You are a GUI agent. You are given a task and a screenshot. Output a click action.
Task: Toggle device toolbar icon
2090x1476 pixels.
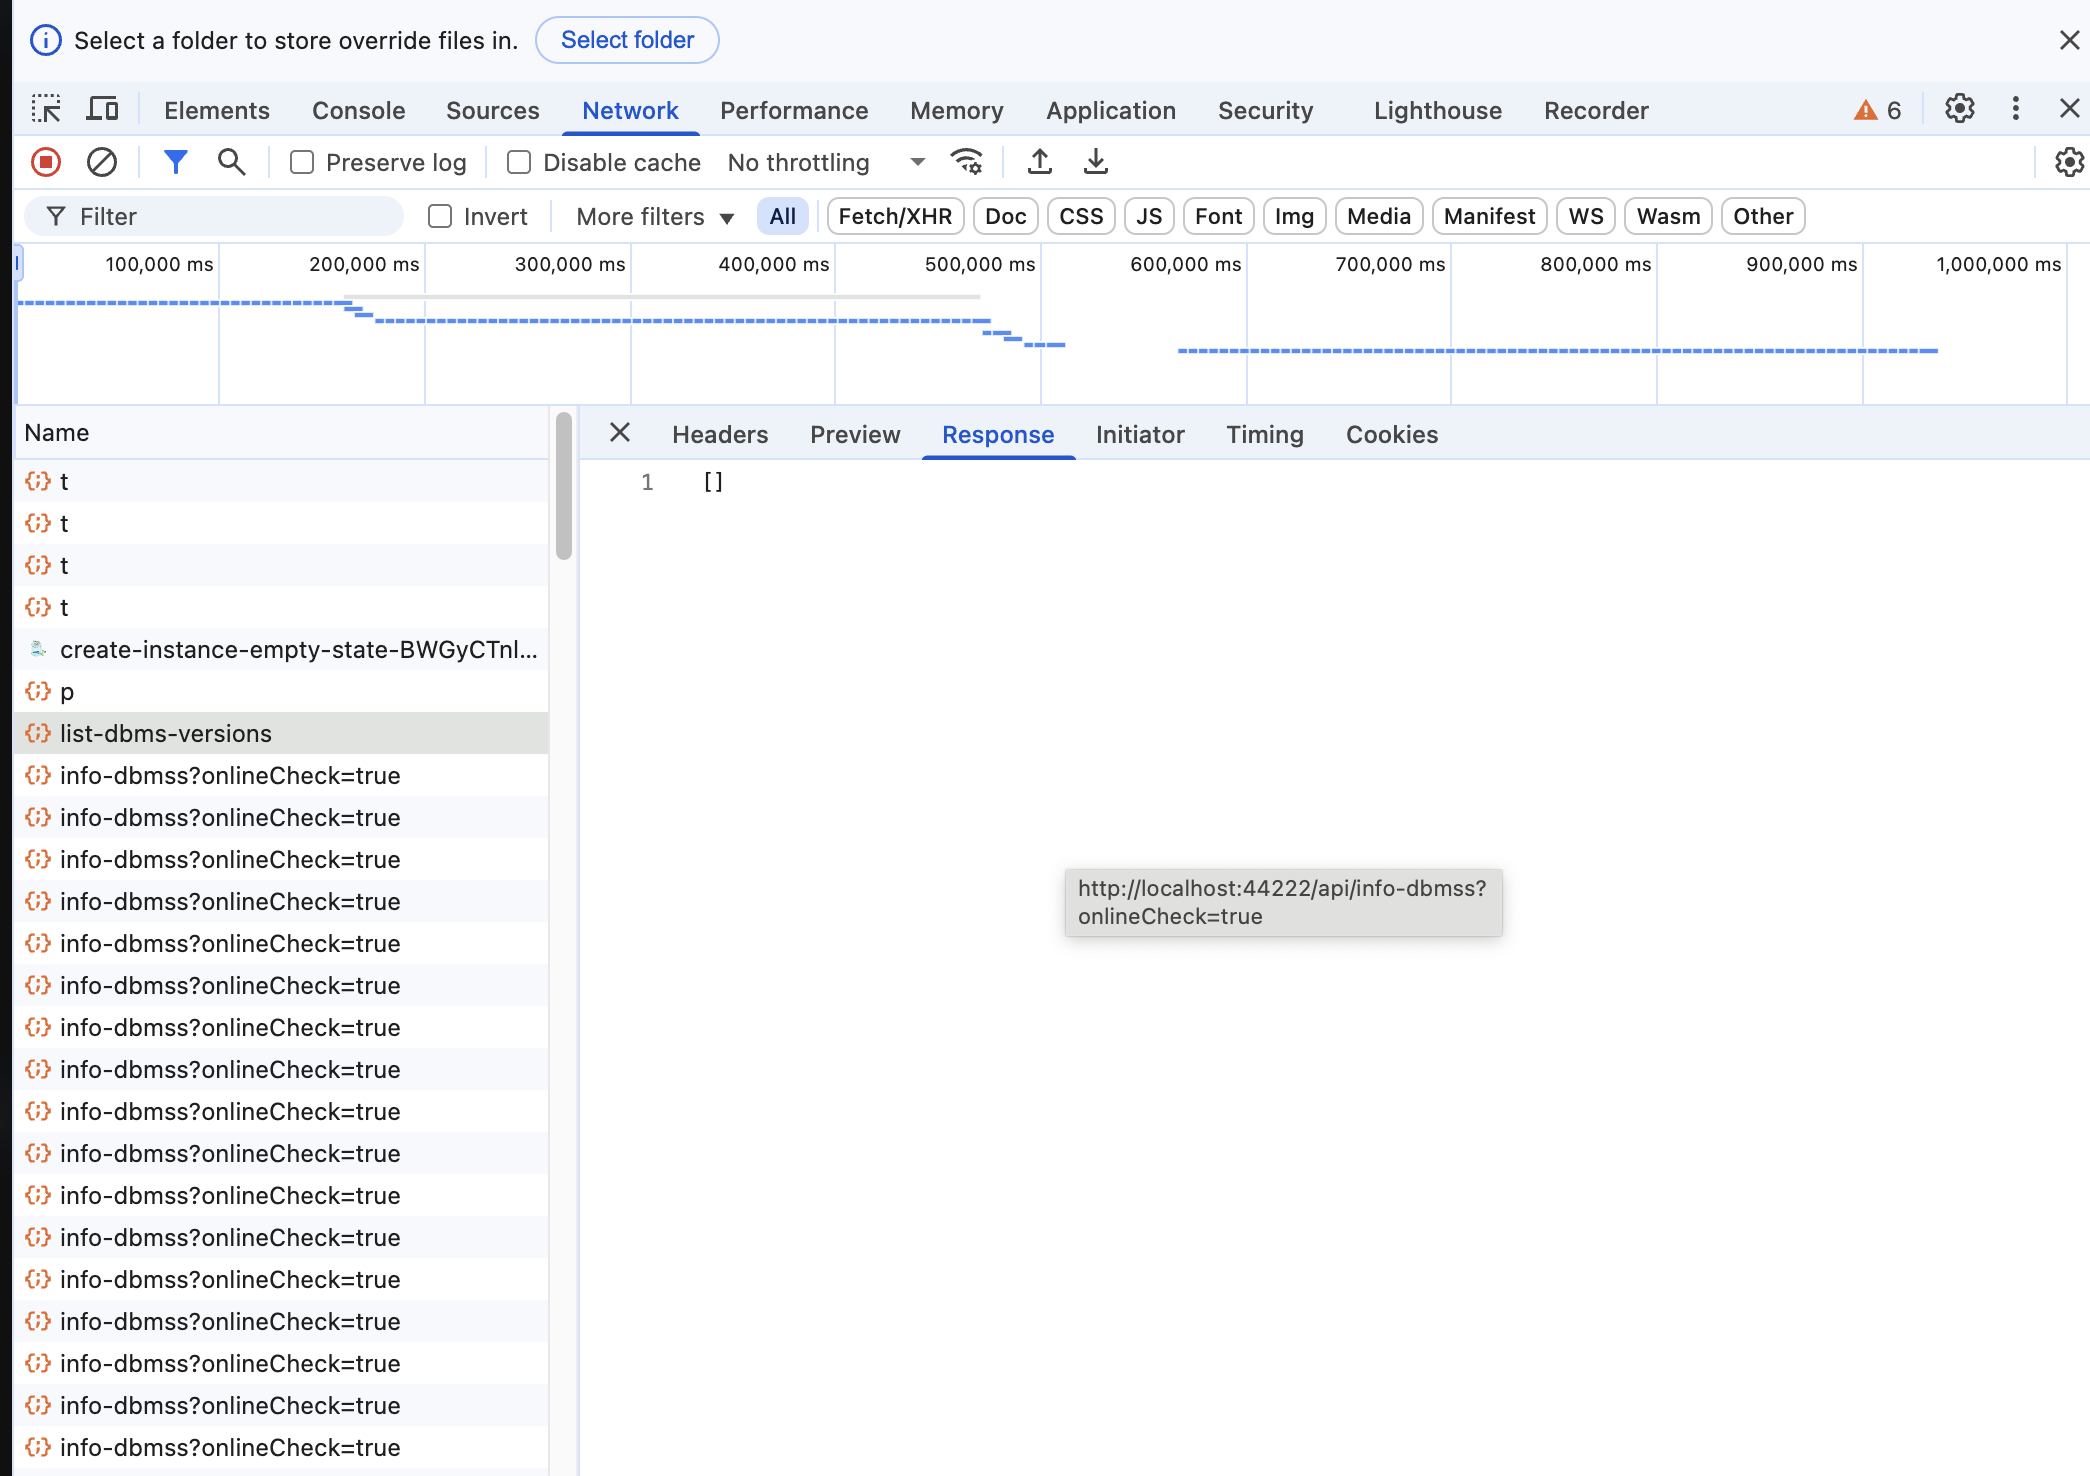pos(102,109)
